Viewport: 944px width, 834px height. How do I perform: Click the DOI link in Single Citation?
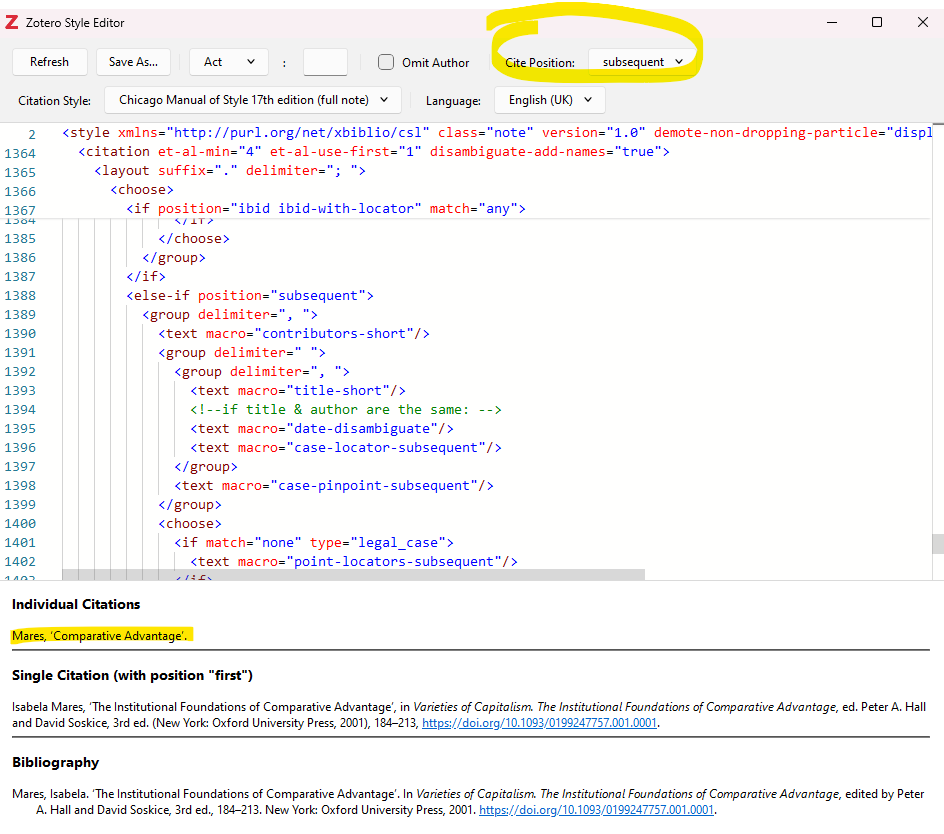(x=539, y=723)
